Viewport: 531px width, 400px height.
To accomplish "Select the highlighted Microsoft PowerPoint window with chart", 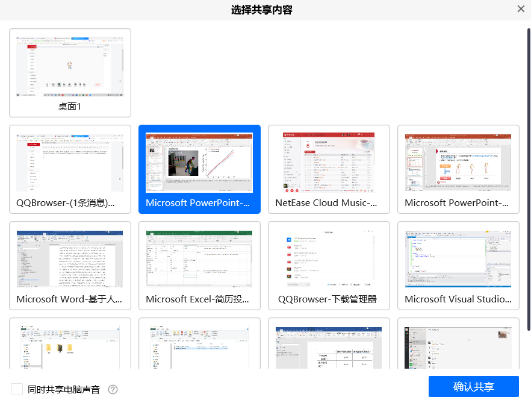I will pos(199,169).
